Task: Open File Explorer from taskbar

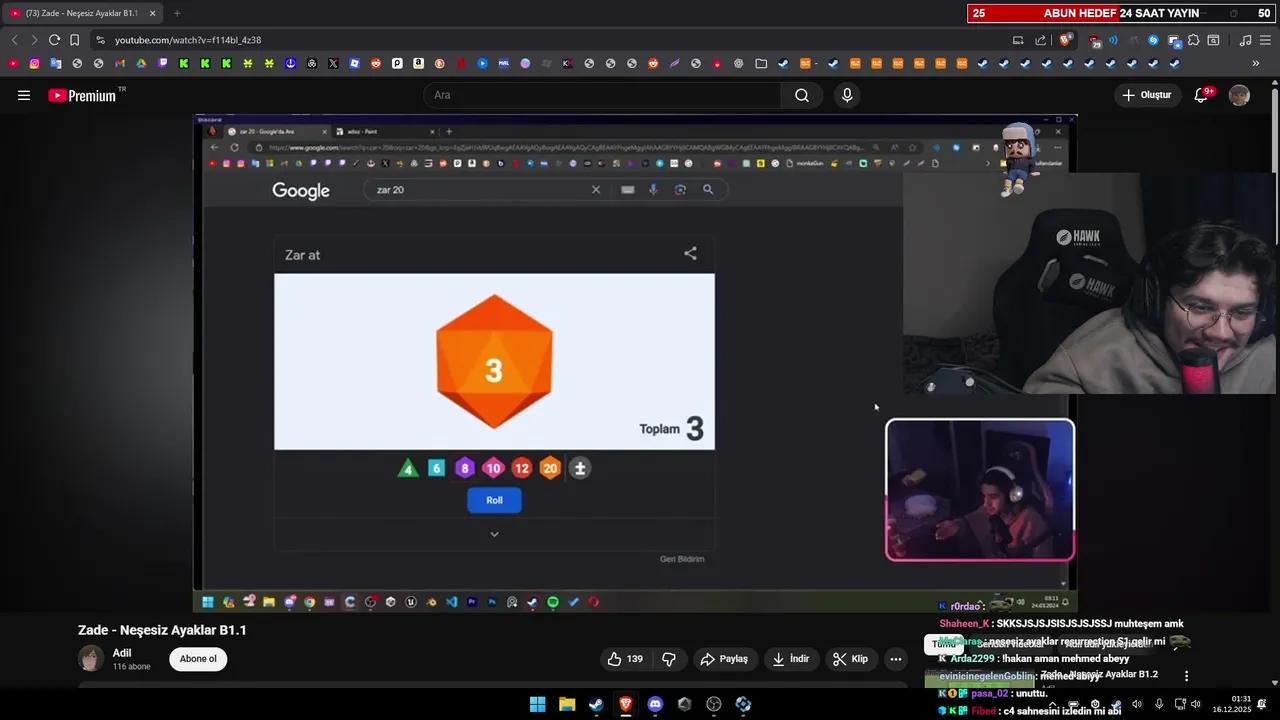Action: pyautogui.click(x=567, y=704)
